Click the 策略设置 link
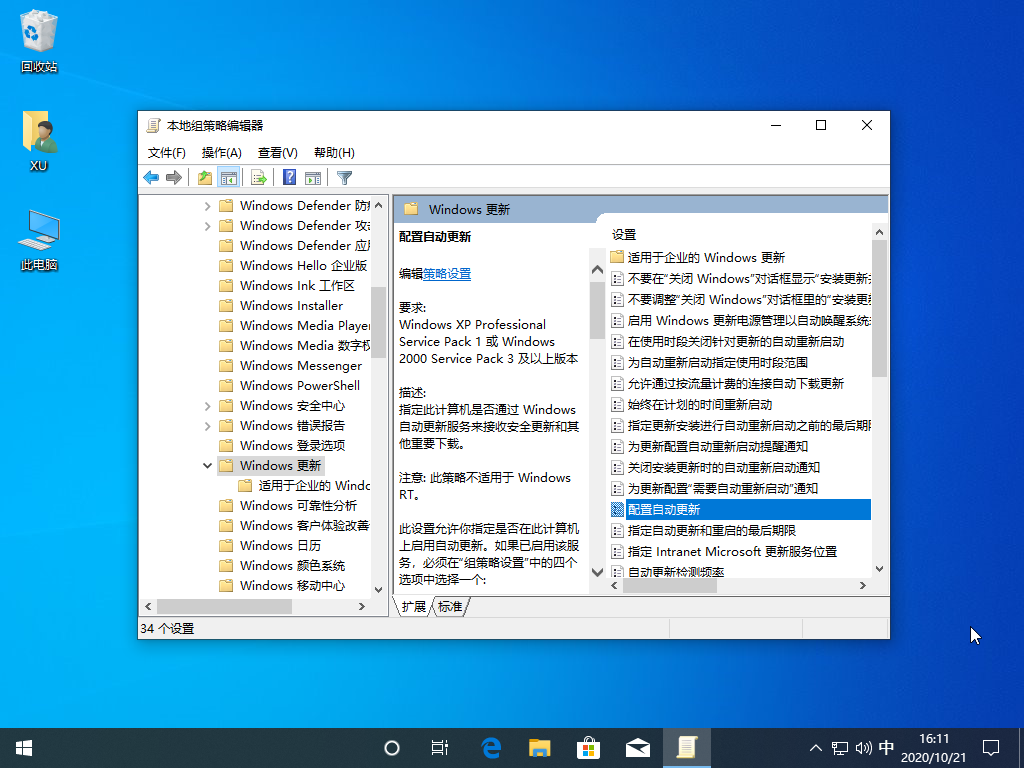Screen dimensions: 1024x768 click(x=447, y=274)
